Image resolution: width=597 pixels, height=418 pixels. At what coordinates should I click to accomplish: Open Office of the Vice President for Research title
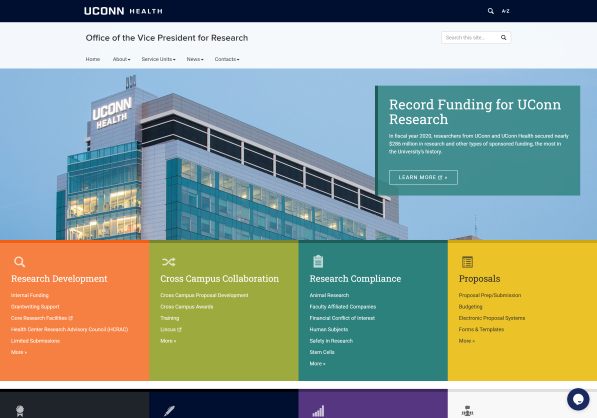point(167,38)
